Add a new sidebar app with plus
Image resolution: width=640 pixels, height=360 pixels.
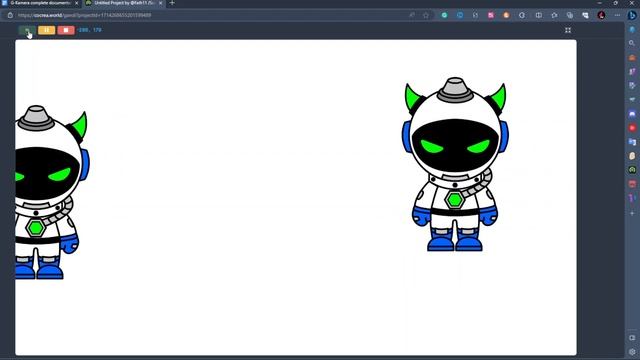point(632,213)
